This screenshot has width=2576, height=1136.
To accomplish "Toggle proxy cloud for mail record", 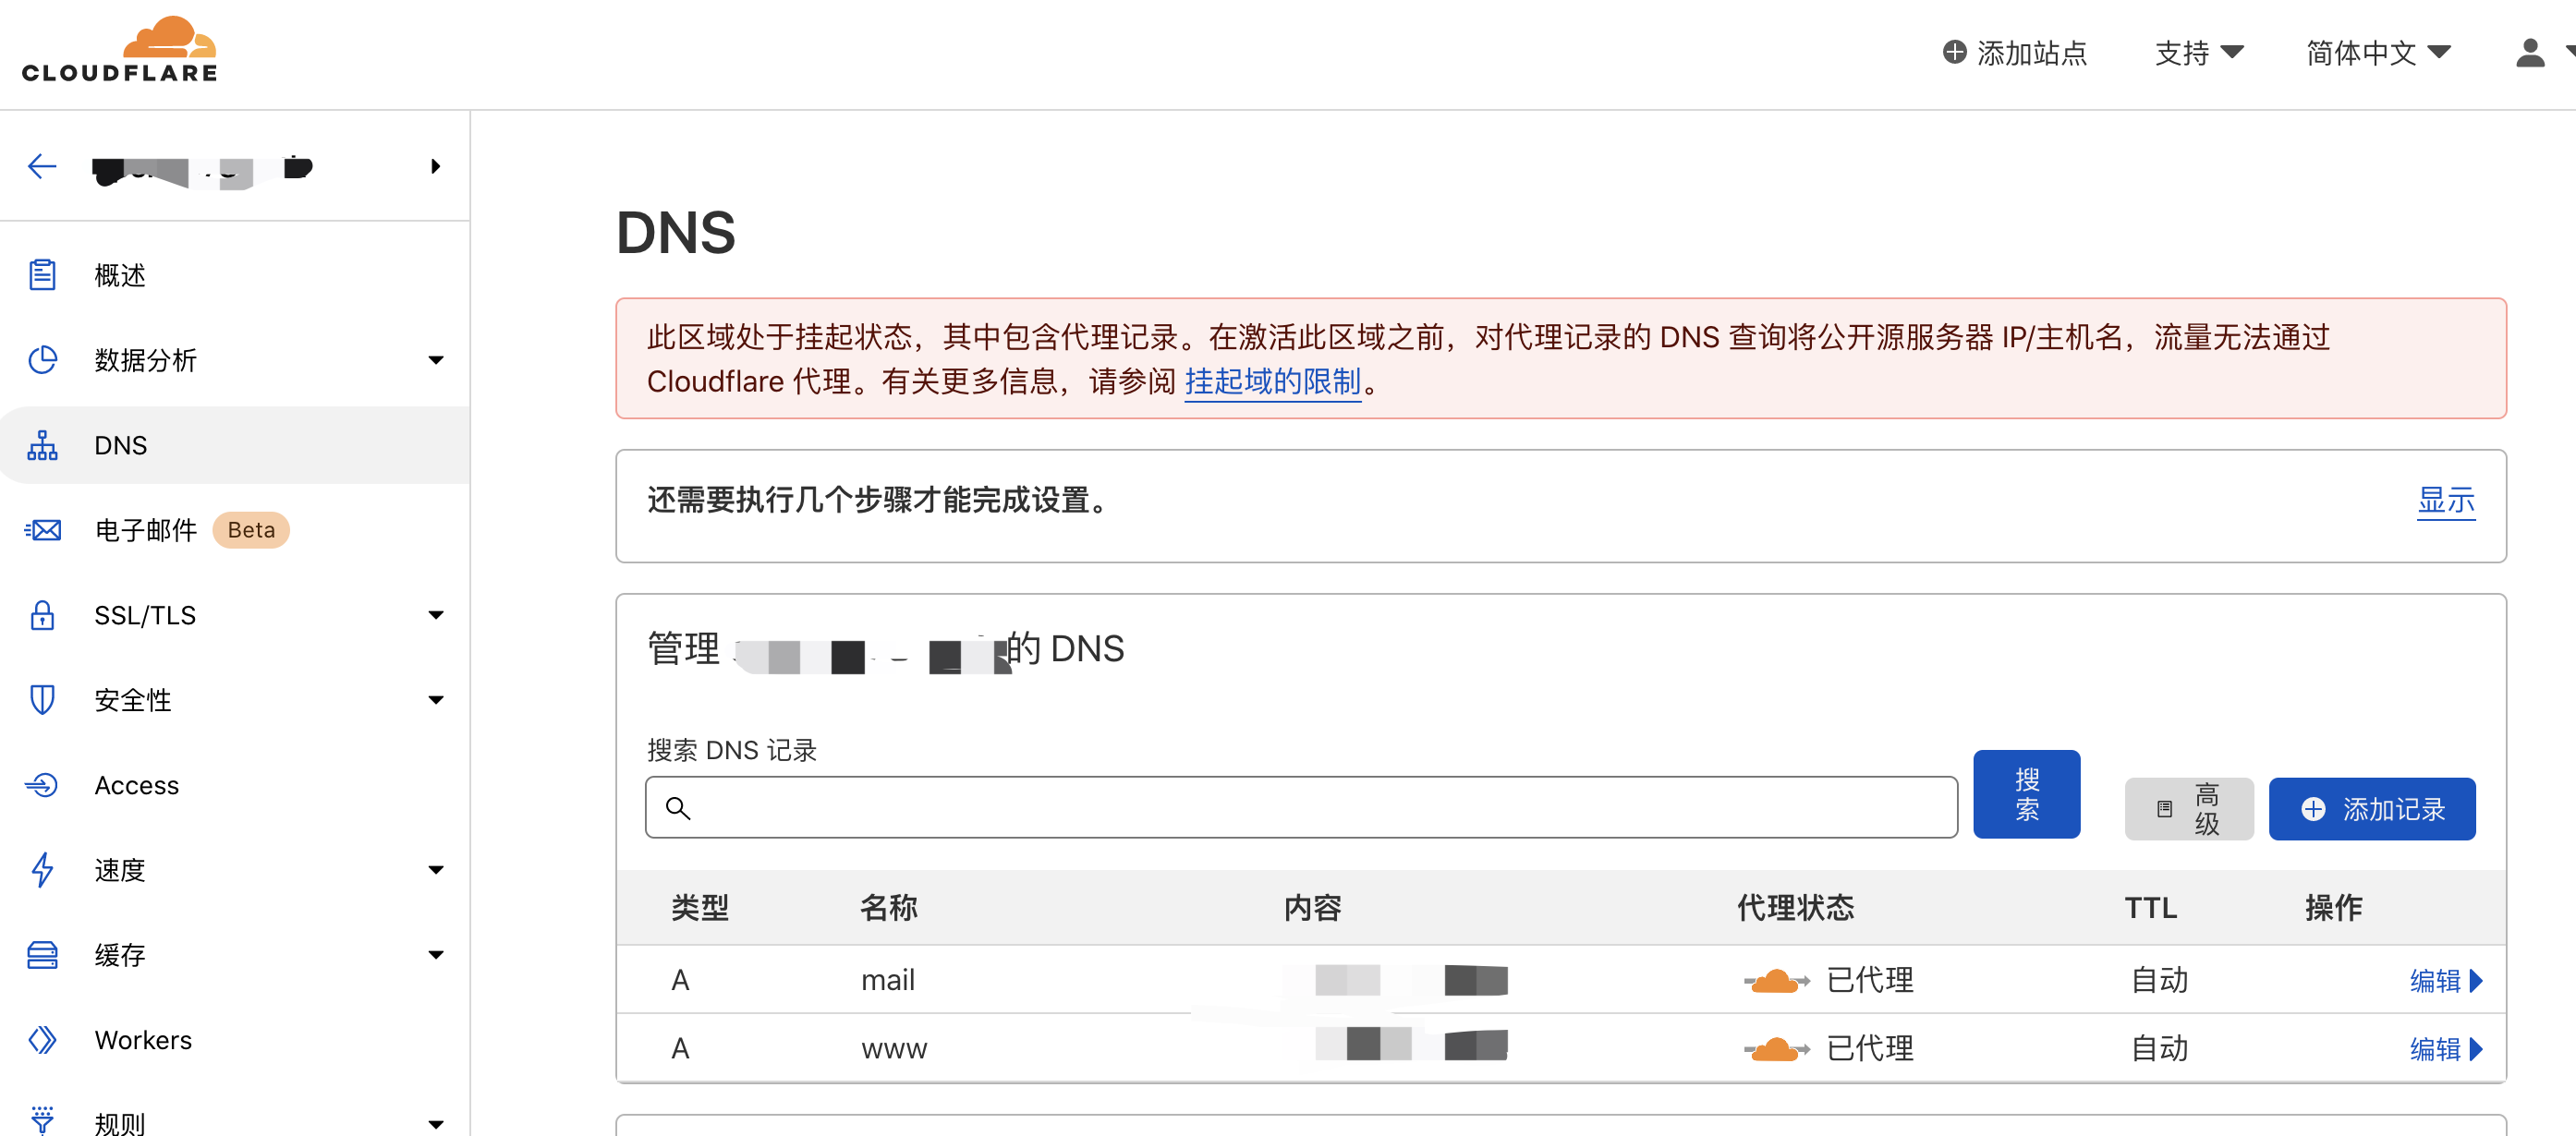I will (x=1776, y=980).
